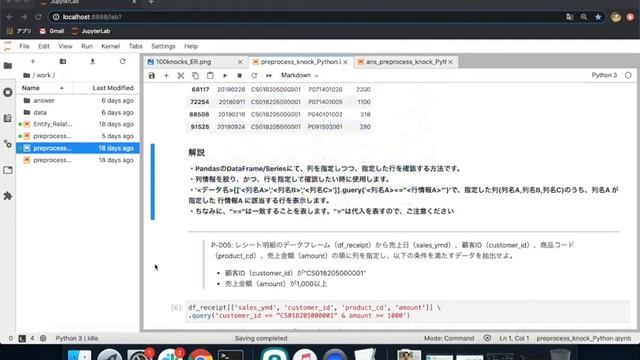This screenshot has height=360, width=640.
Task: Open the View menu
Action: [x=65, y=46]
